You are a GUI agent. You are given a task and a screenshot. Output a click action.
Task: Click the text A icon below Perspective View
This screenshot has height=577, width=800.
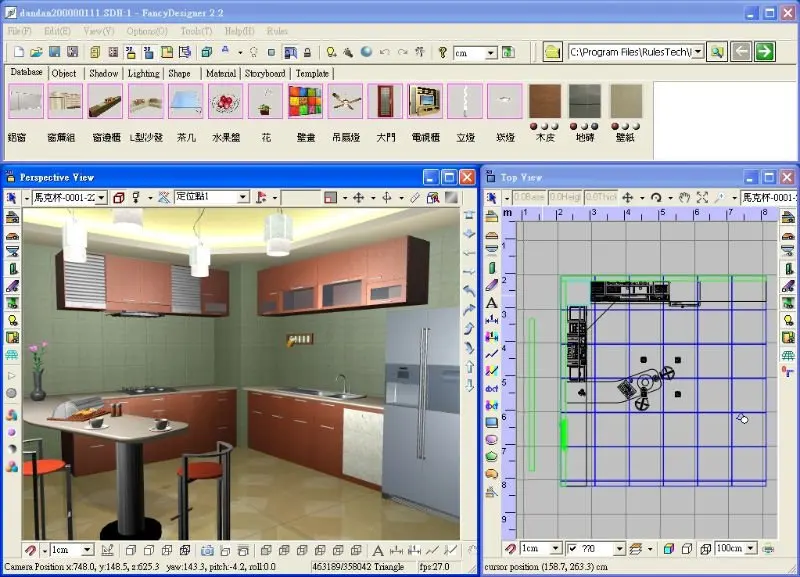point(378,550)
